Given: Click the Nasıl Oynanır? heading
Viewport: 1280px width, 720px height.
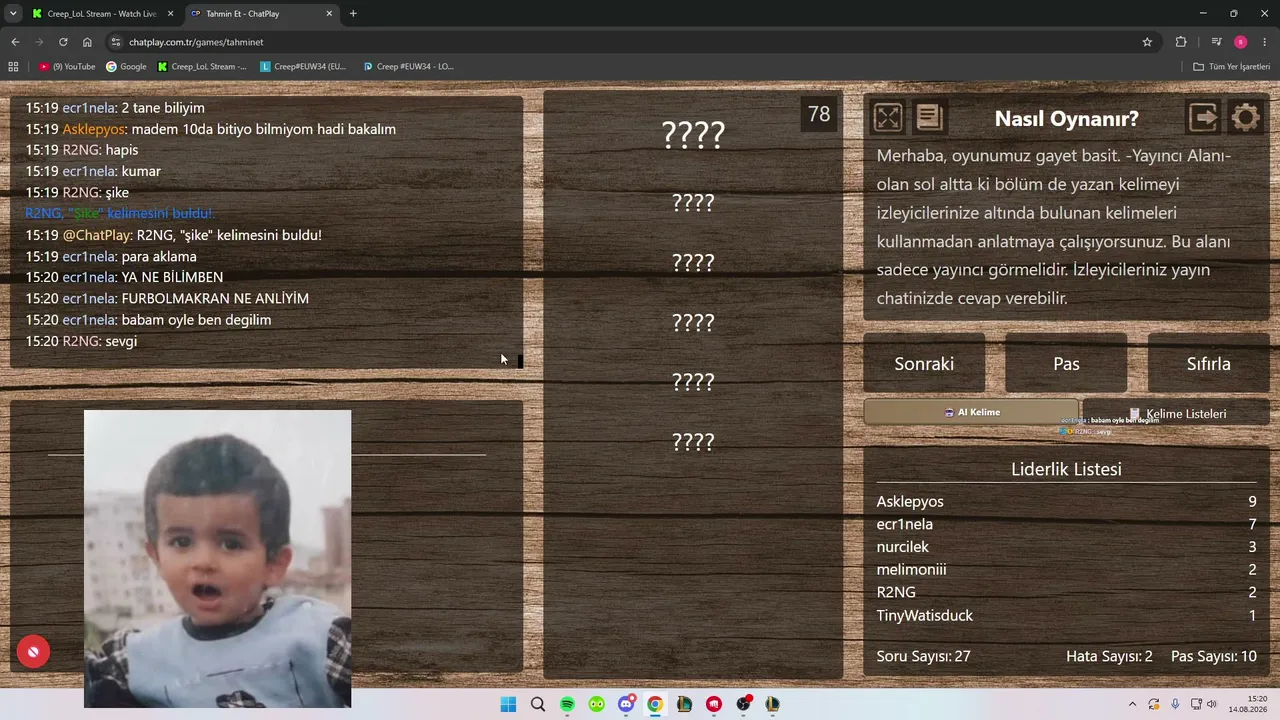Looking at the screenshot, I should [x=1066, y=118].
